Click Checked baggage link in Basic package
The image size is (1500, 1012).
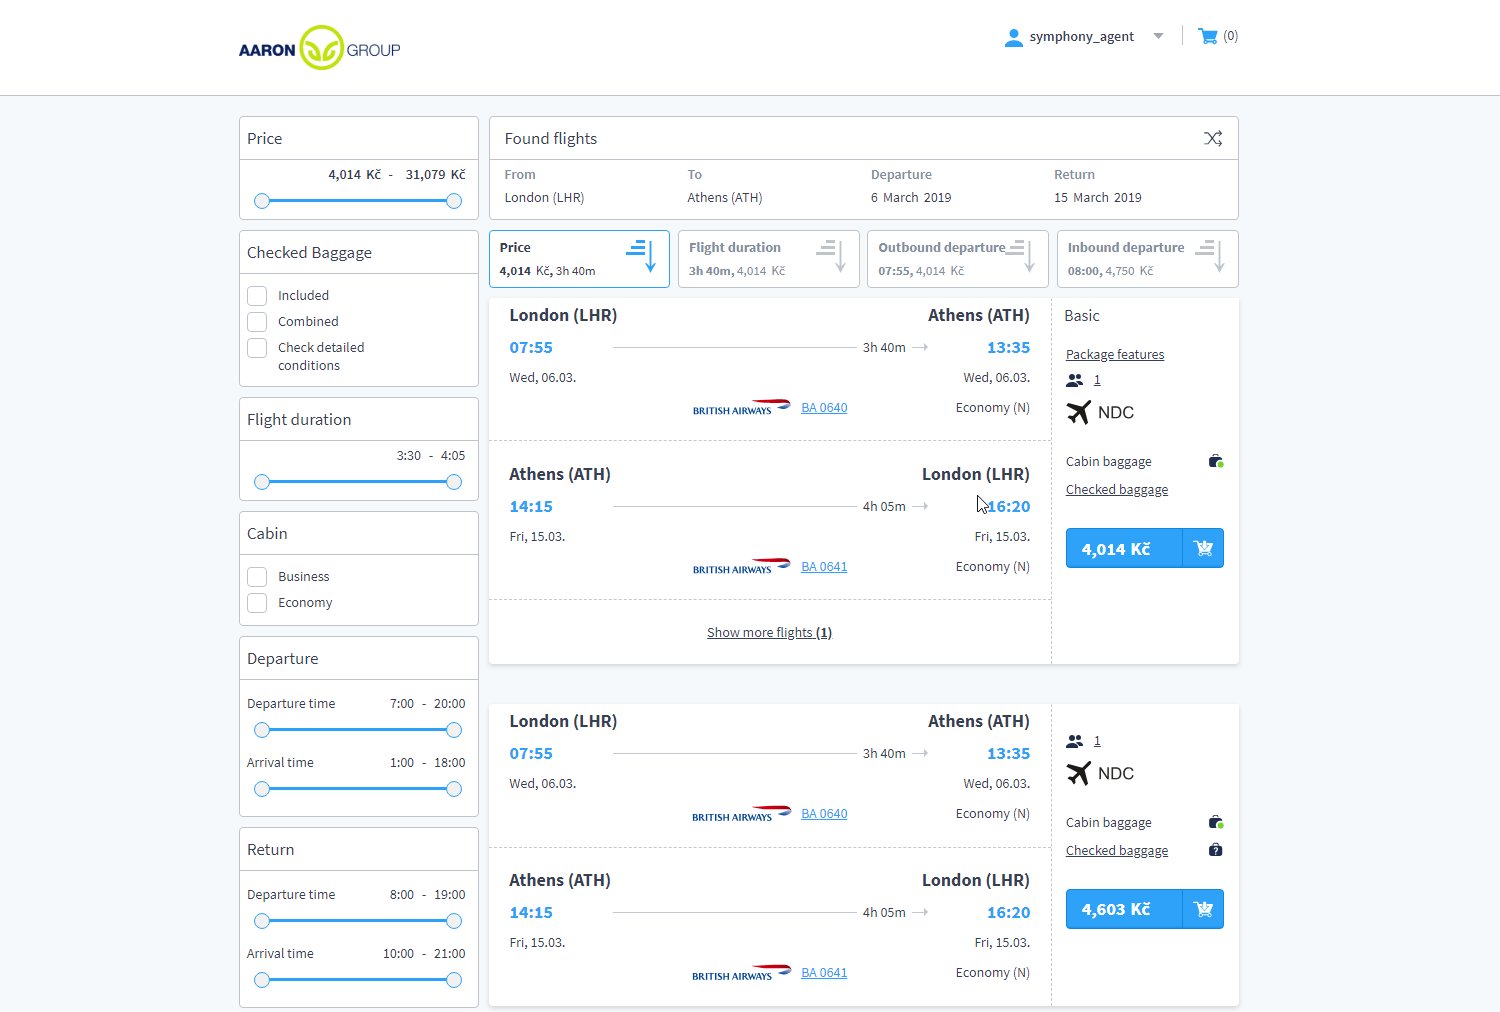[x=1116, y=490]
